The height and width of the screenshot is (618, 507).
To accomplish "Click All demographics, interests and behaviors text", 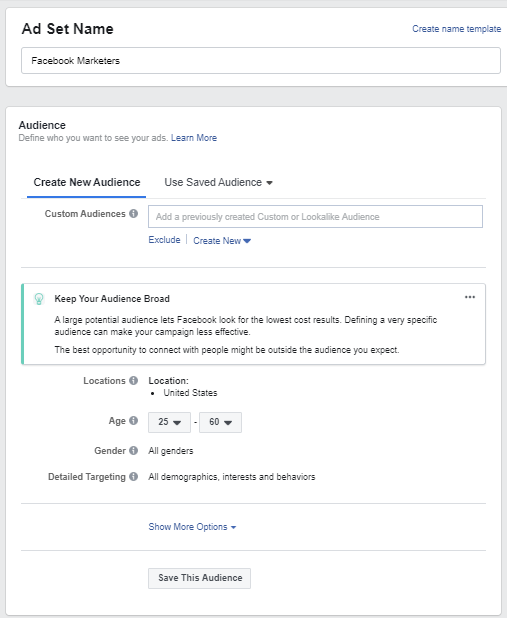I will tap(232, 477).
